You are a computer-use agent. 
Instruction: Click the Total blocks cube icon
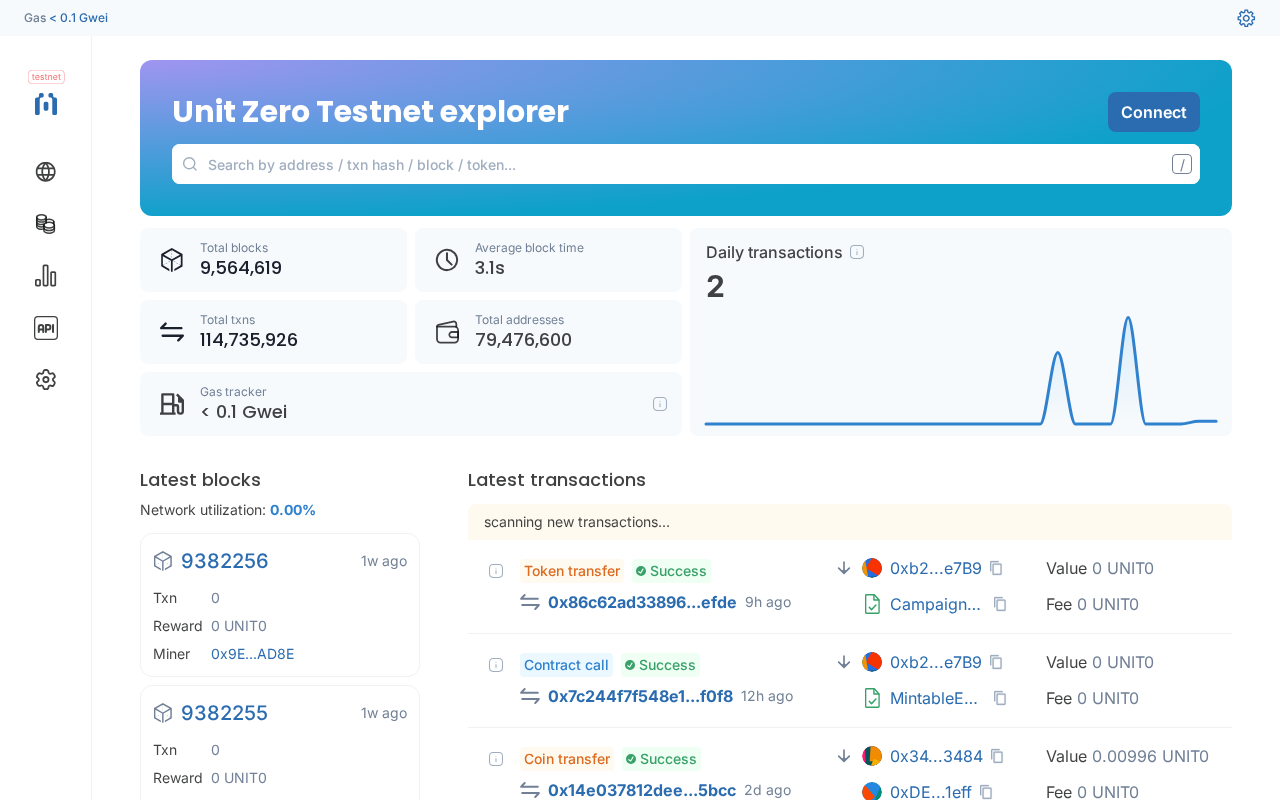172,260
